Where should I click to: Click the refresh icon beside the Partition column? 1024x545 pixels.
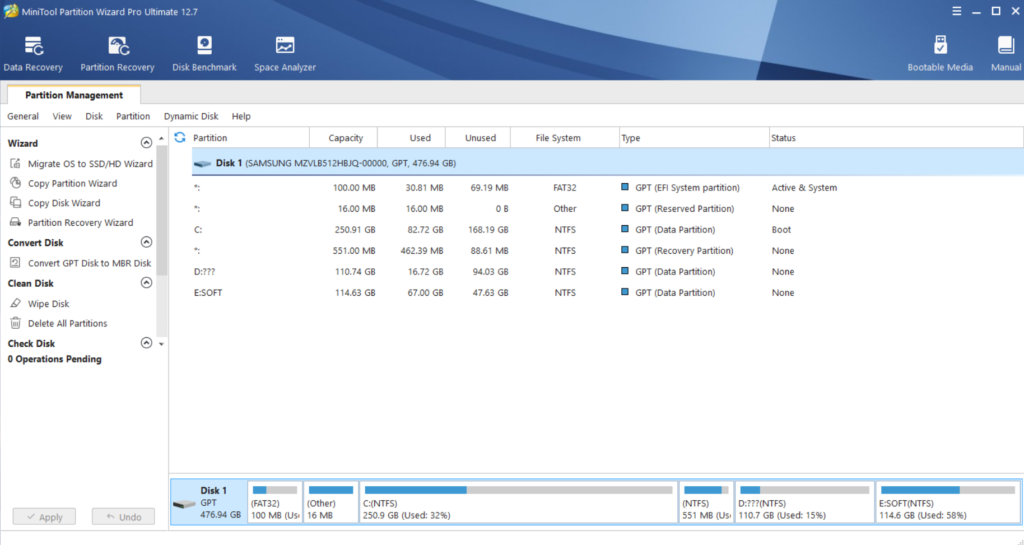tap(180, 138)
